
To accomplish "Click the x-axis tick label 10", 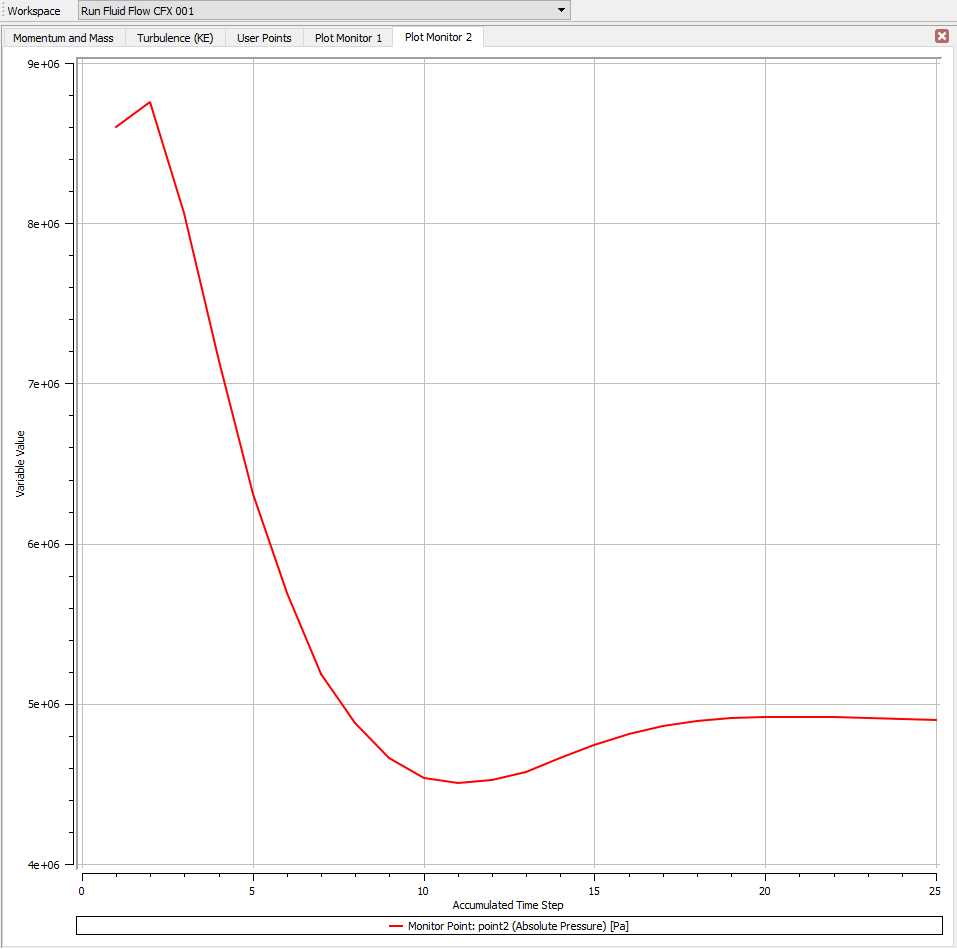I will pos(424,889).
